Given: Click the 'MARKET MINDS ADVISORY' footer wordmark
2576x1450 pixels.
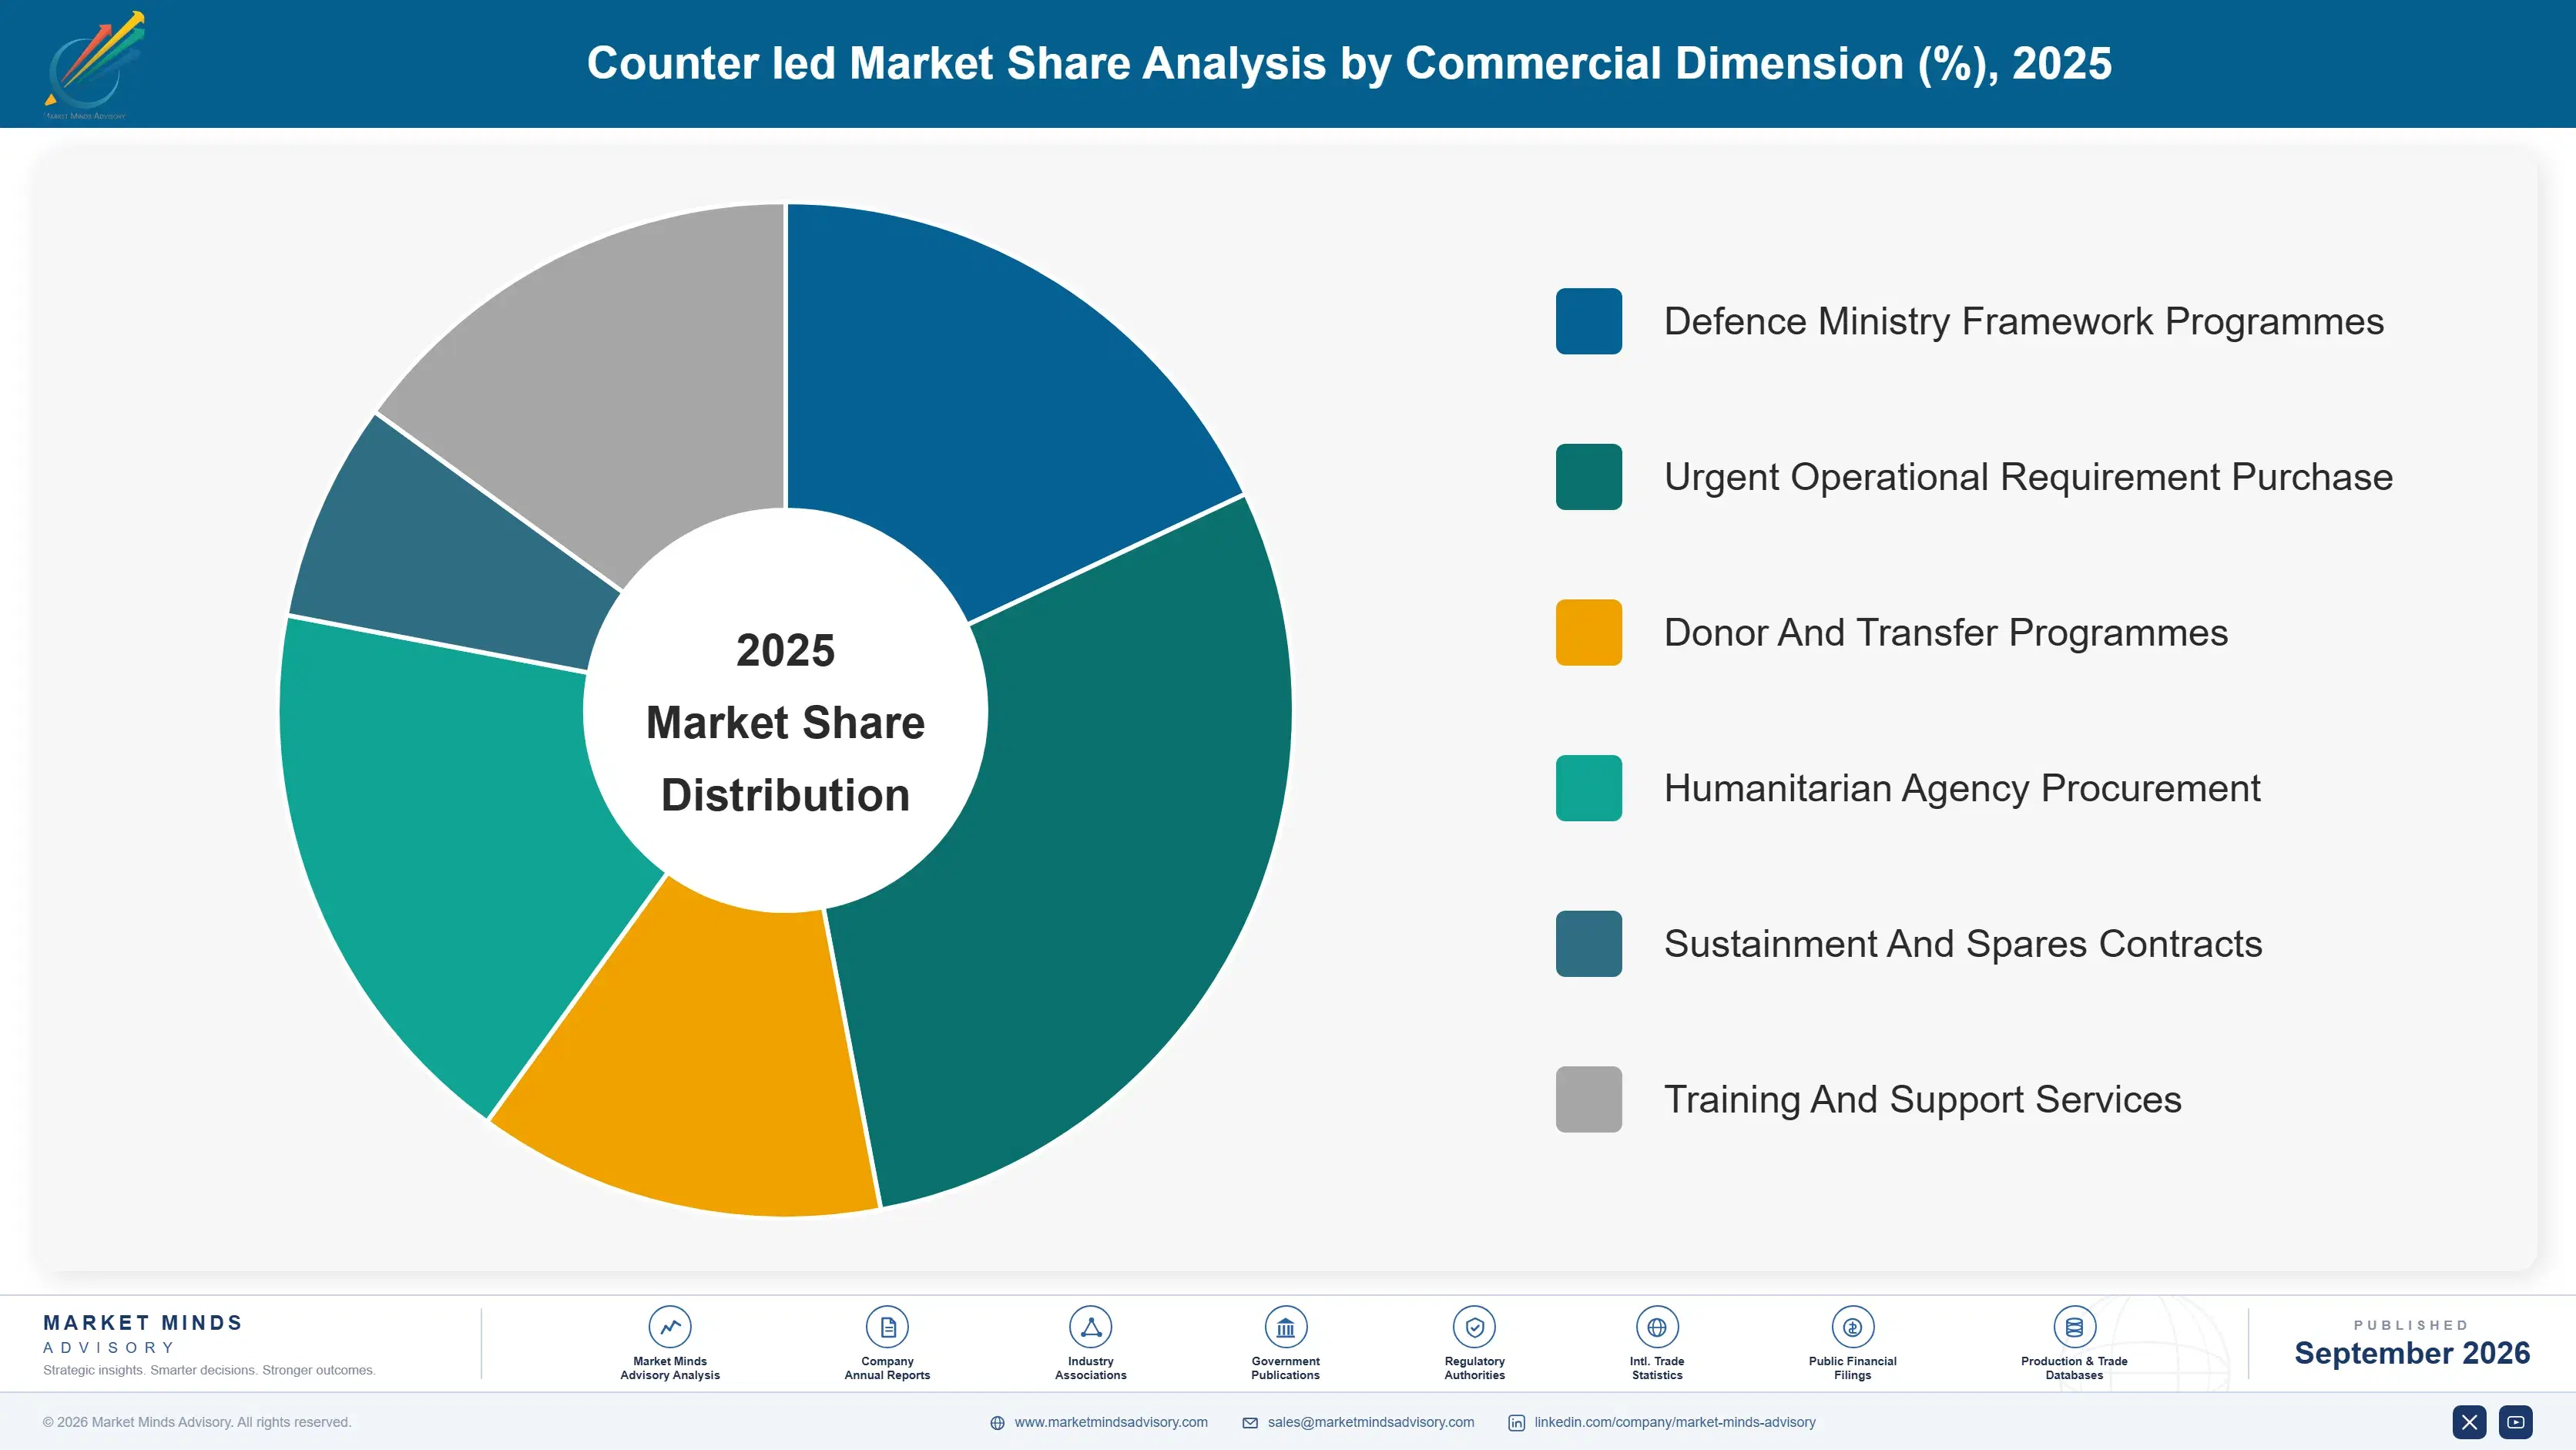Looking at the screenshot, I should click(x=143, y=1334).
